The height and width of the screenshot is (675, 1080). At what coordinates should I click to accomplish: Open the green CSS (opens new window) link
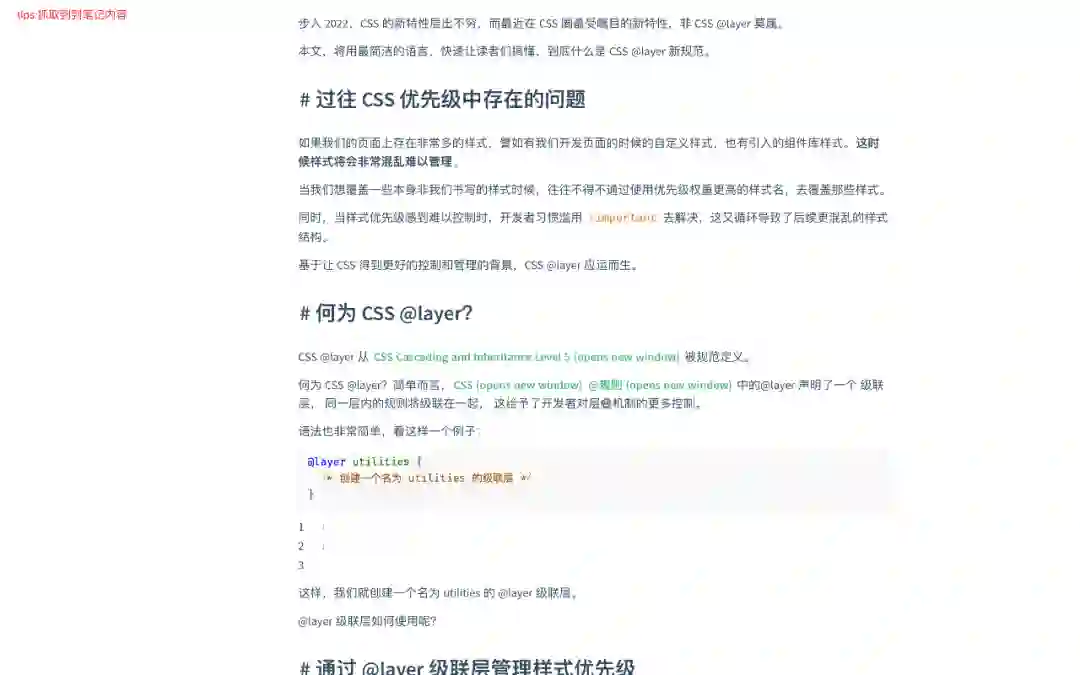pyautogui.click(x=517, y=385)
